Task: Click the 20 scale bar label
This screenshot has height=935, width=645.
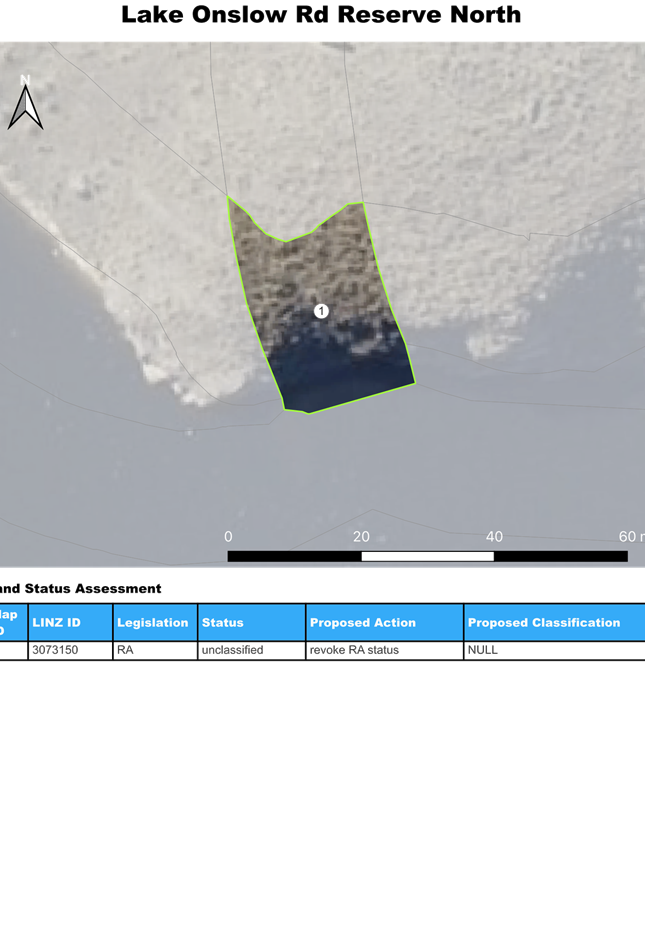Action: (x=361, y=537)
